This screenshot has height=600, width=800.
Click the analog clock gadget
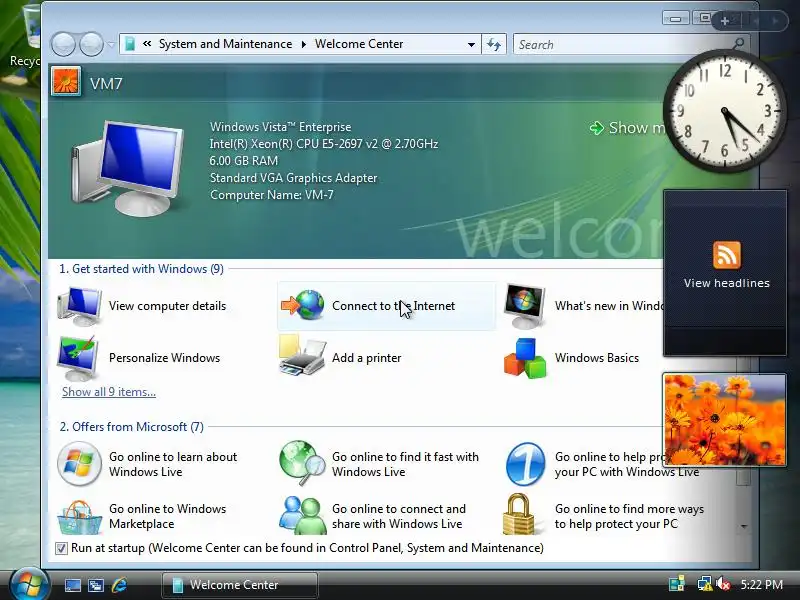pos(724,111)
